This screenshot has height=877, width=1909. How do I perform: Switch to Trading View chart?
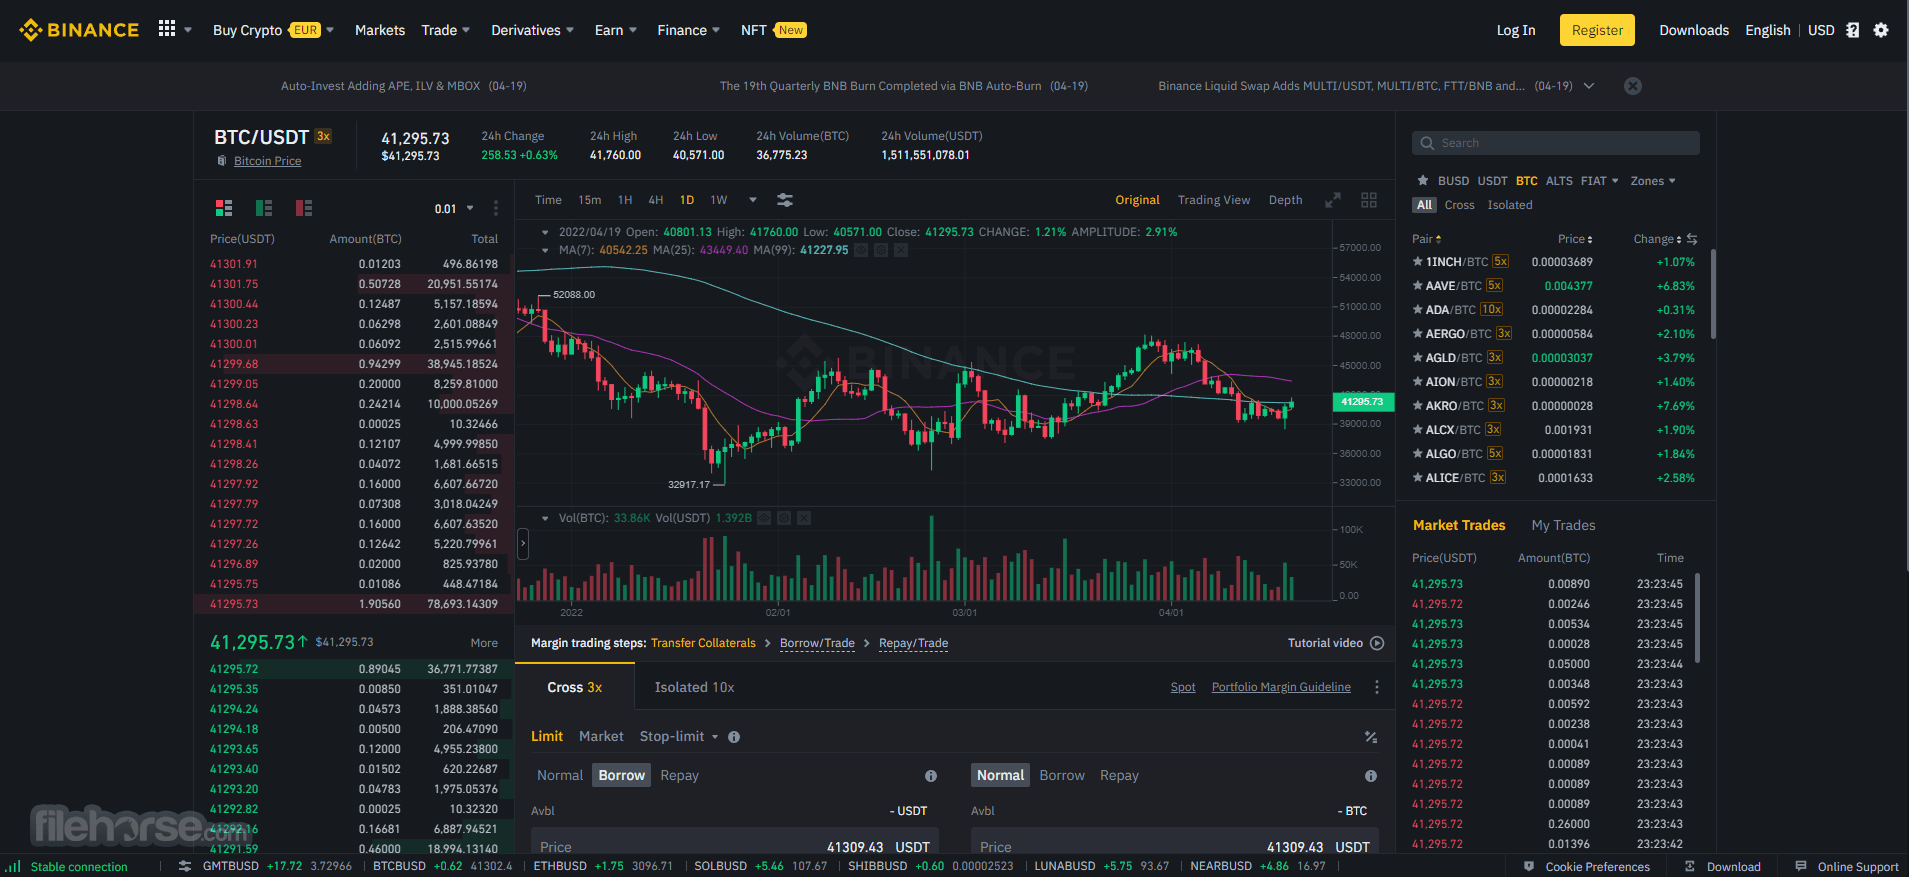click(x=1214, y=200)
